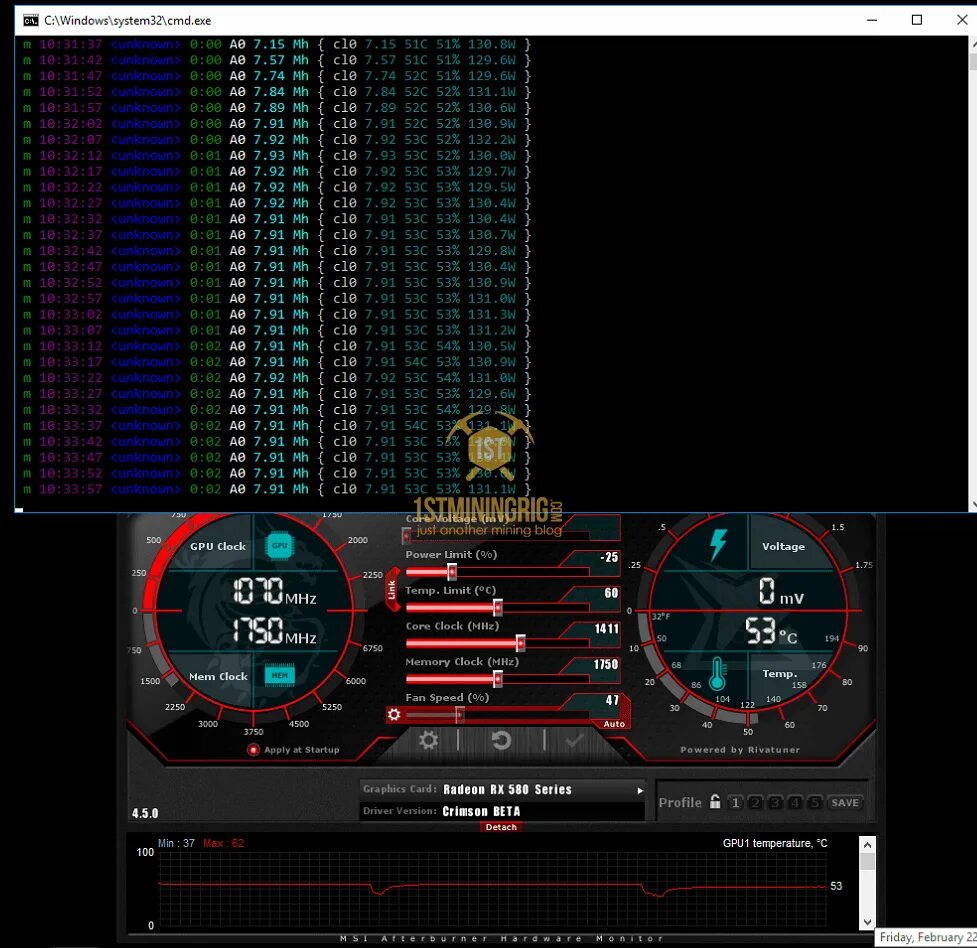Open Afterburner settings gear
Viewport: 977px width, 948px height.
[x=428, y=740]
